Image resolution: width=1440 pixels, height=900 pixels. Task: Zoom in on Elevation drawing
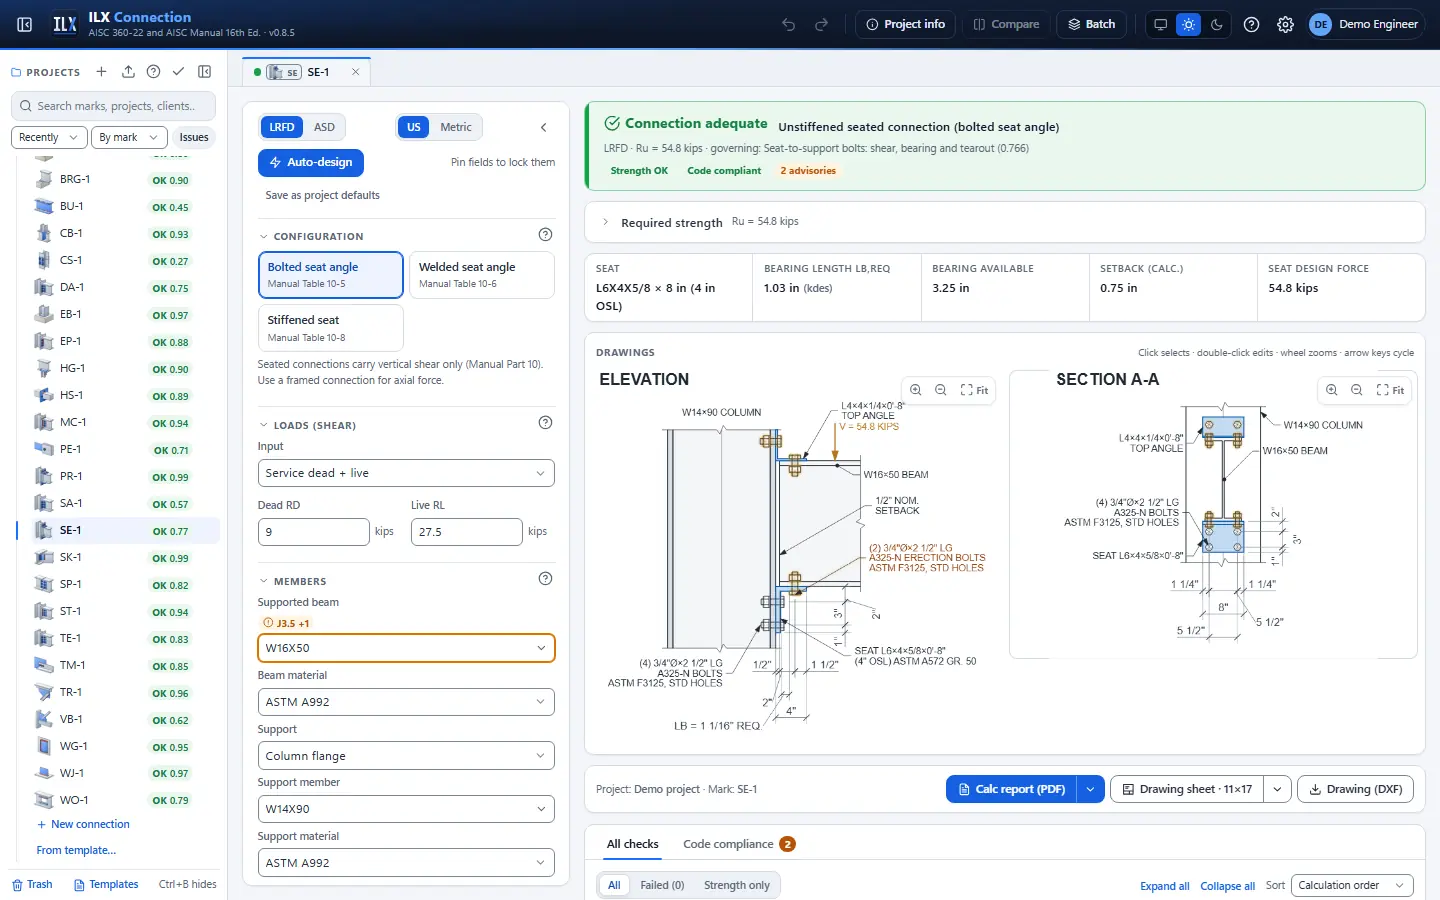point(915,390)
